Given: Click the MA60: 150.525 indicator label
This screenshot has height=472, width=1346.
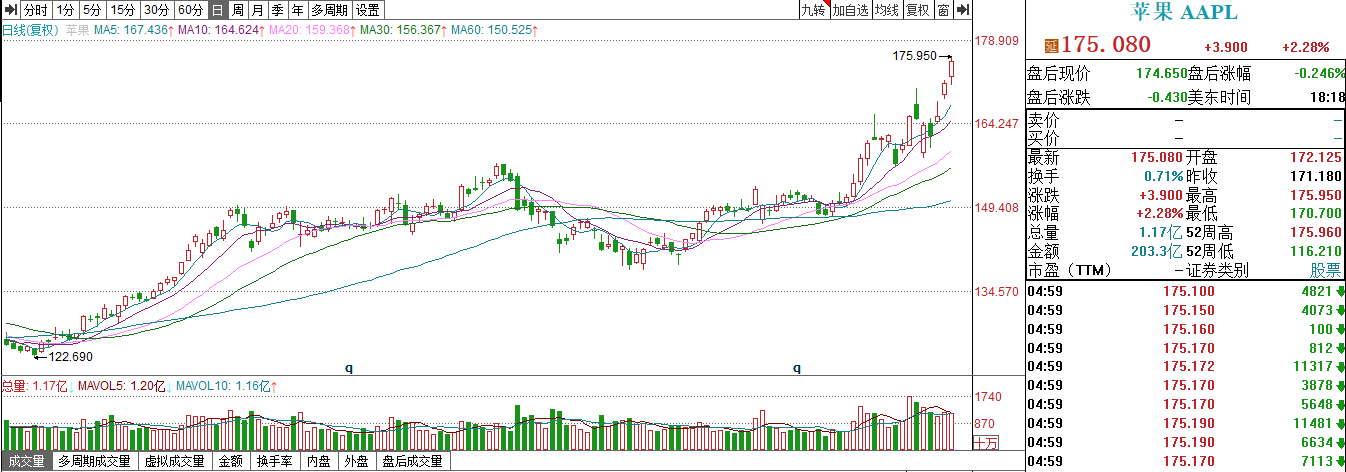Looking at the screenshot, I should tap(494, 31).
